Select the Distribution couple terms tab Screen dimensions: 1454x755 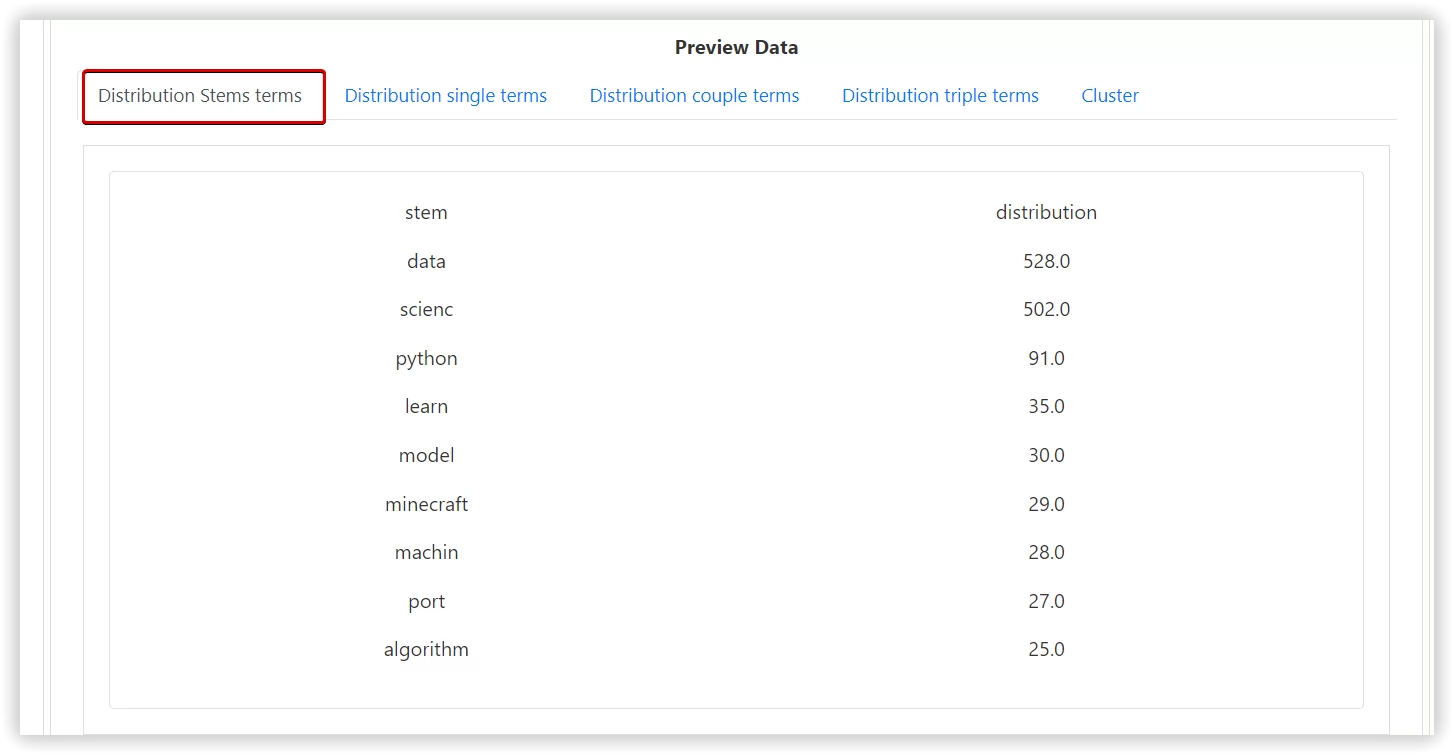point(694,96)
